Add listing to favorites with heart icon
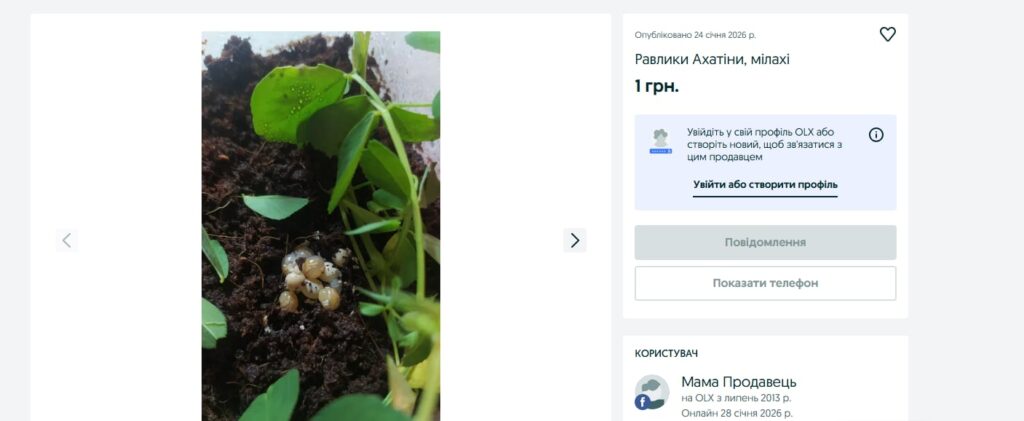The width and height of the screenshot is (1024, 421). point(888,35)
